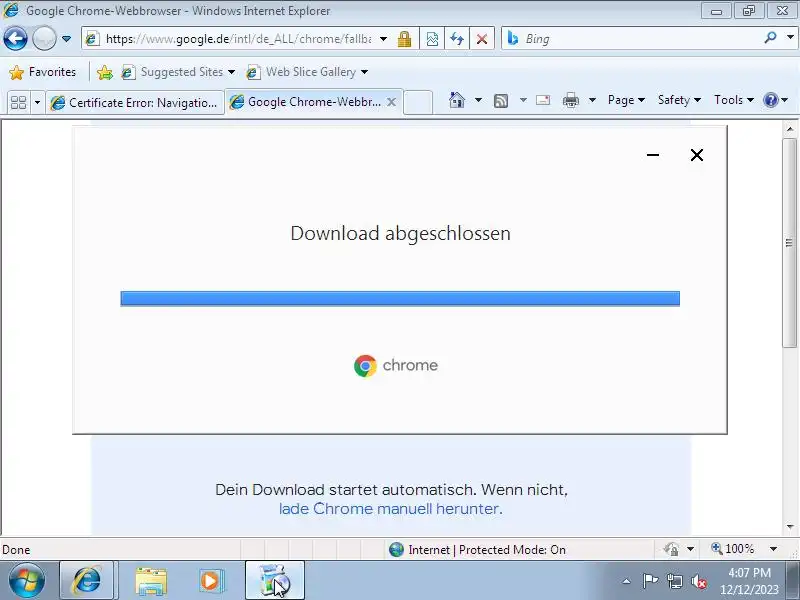Open the search provider dropdown arrow

(790, 38)
